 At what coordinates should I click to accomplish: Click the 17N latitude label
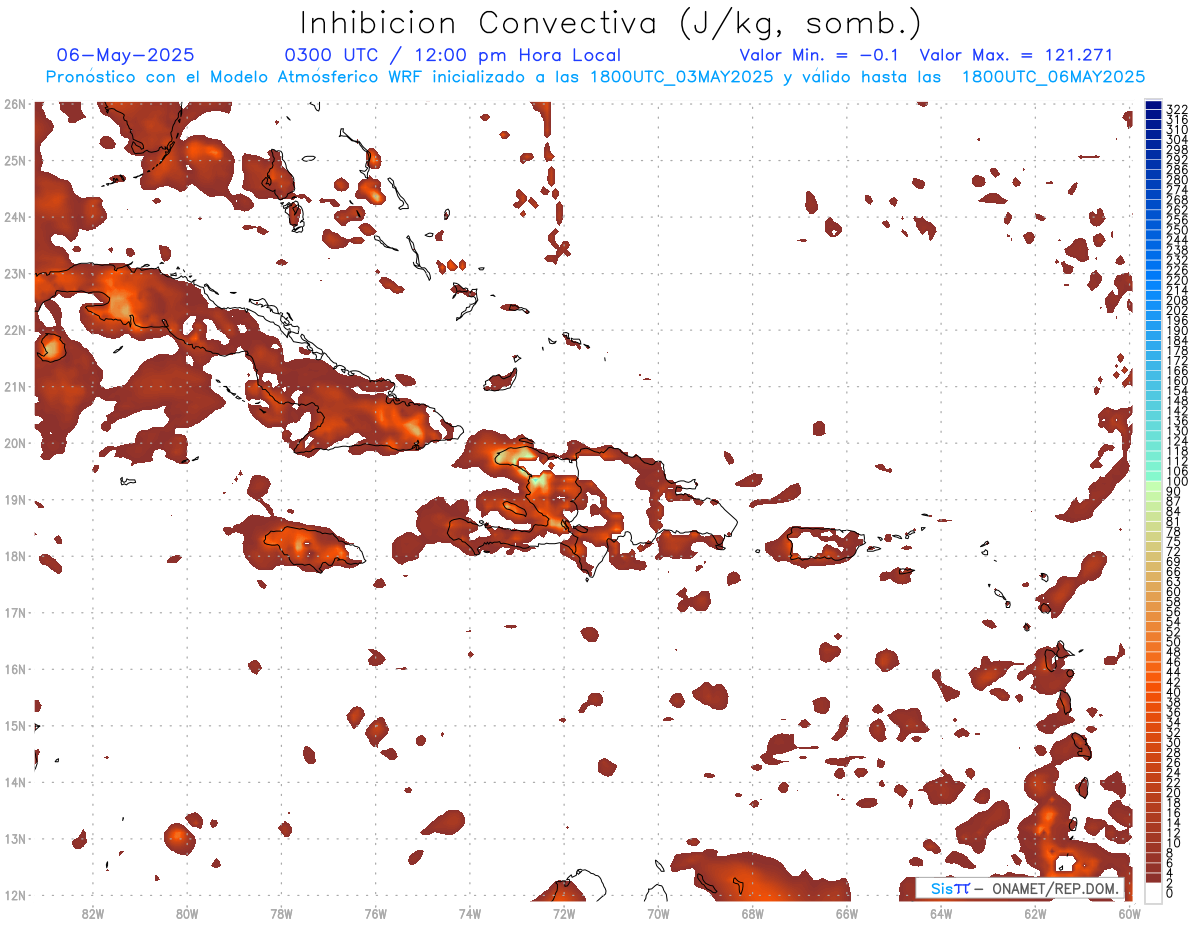(14, 612)
